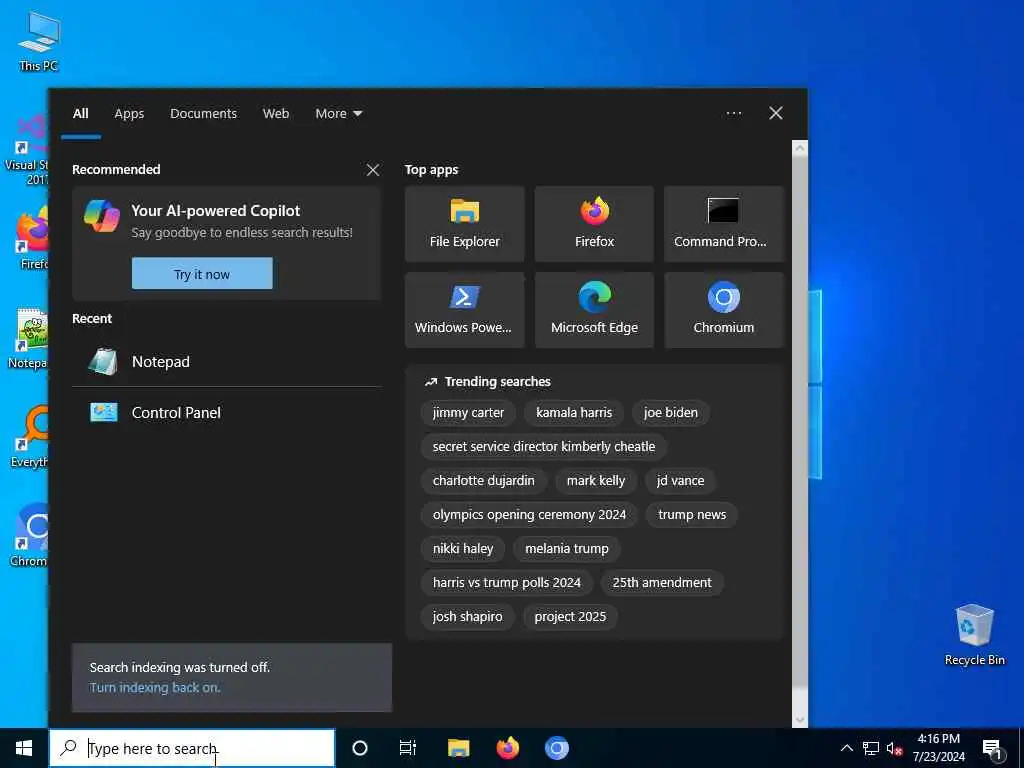Search trending topic joe biden
1024x768 pixels.
coord(671,413)
